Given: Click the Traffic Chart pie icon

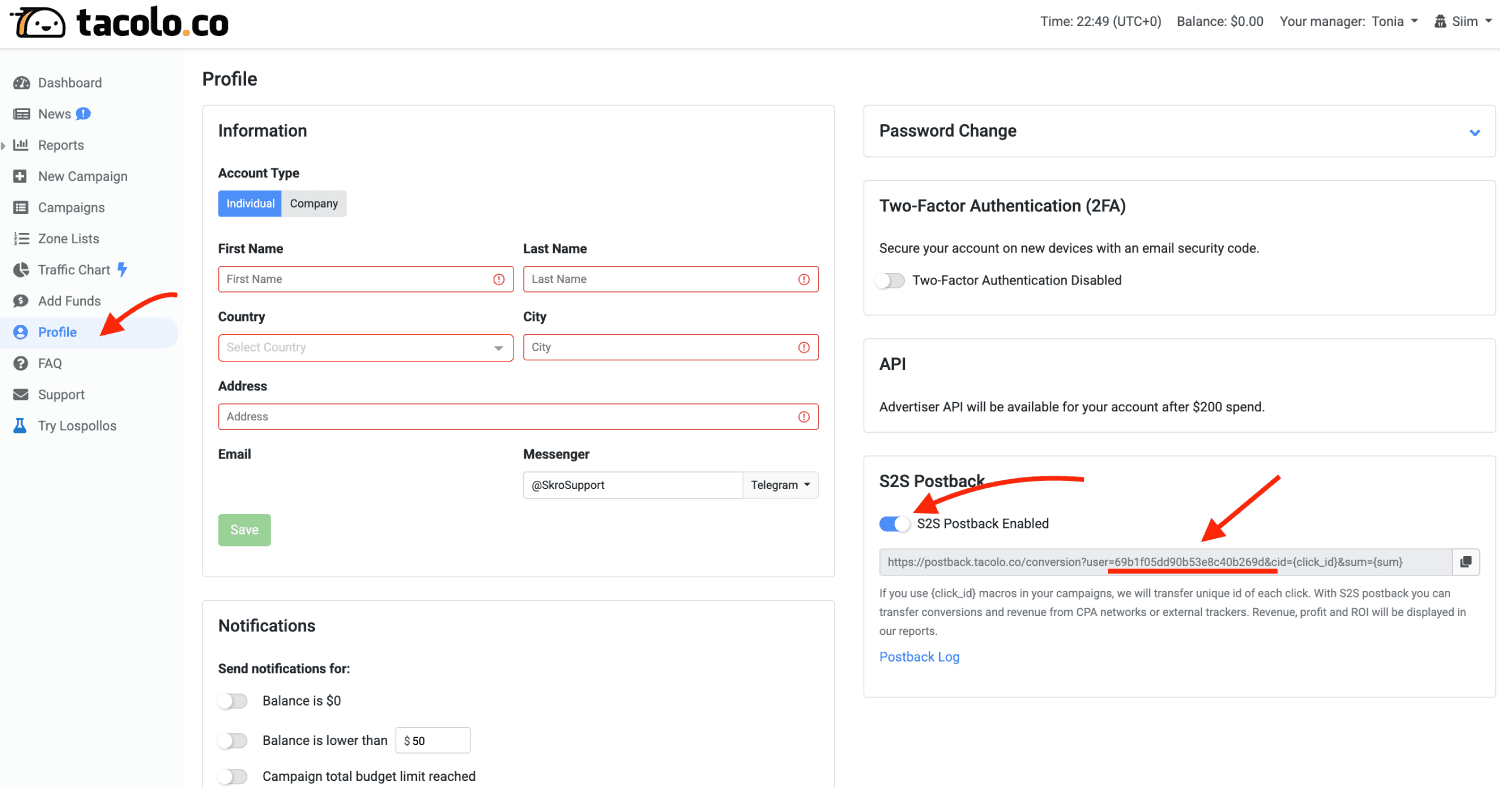Looking at the screenshot, I should (x=20, y=270).
